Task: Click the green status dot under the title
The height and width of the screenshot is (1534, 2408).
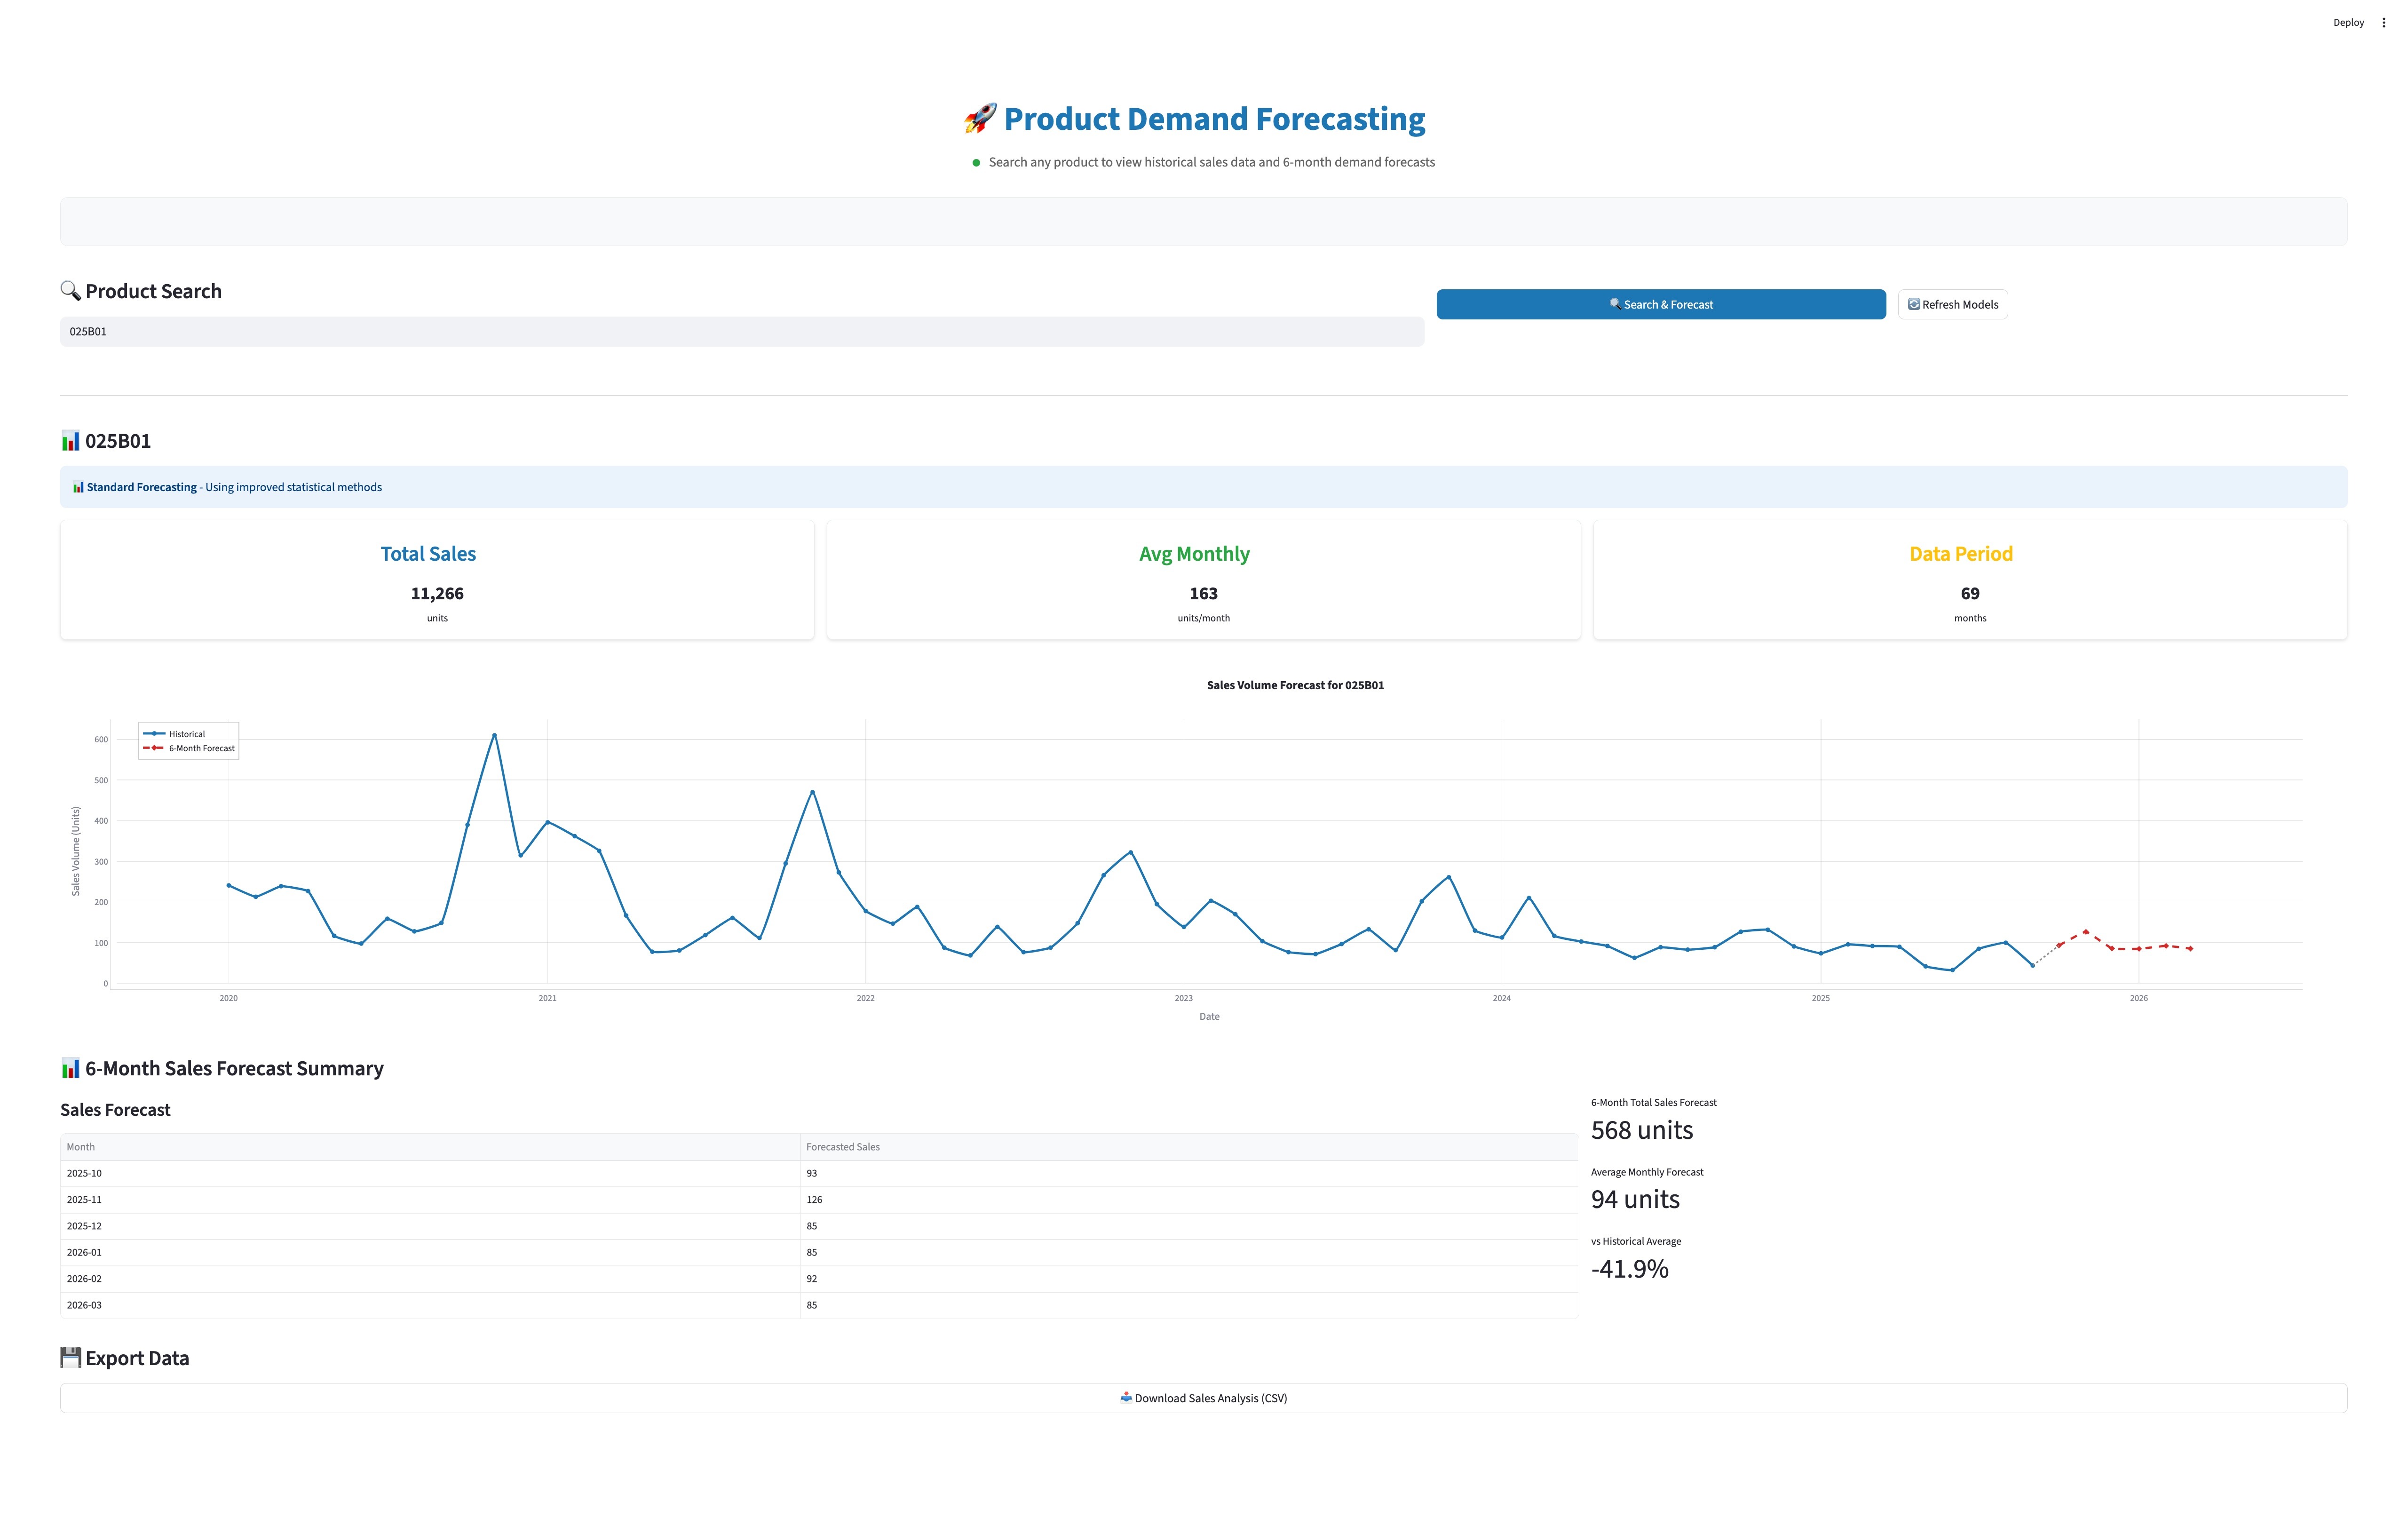Action: pos(976,163)
